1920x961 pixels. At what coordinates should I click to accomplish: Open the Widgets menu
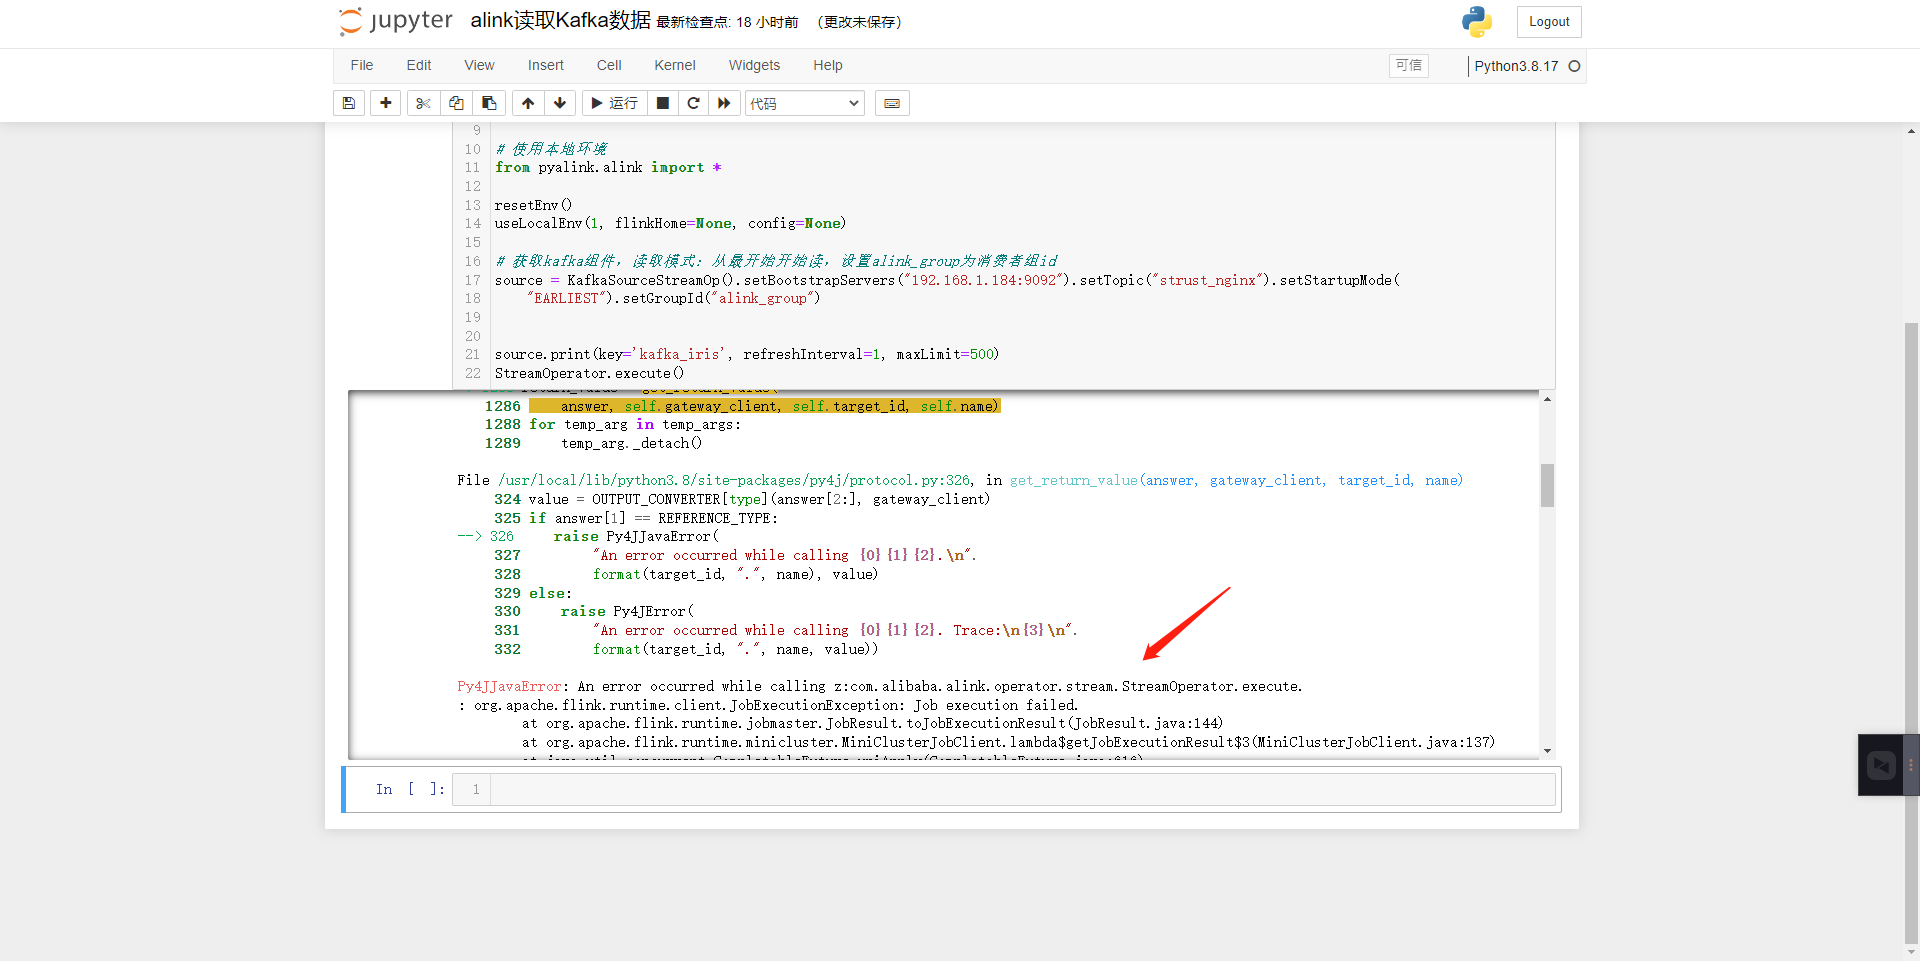[x=754, y=65]
